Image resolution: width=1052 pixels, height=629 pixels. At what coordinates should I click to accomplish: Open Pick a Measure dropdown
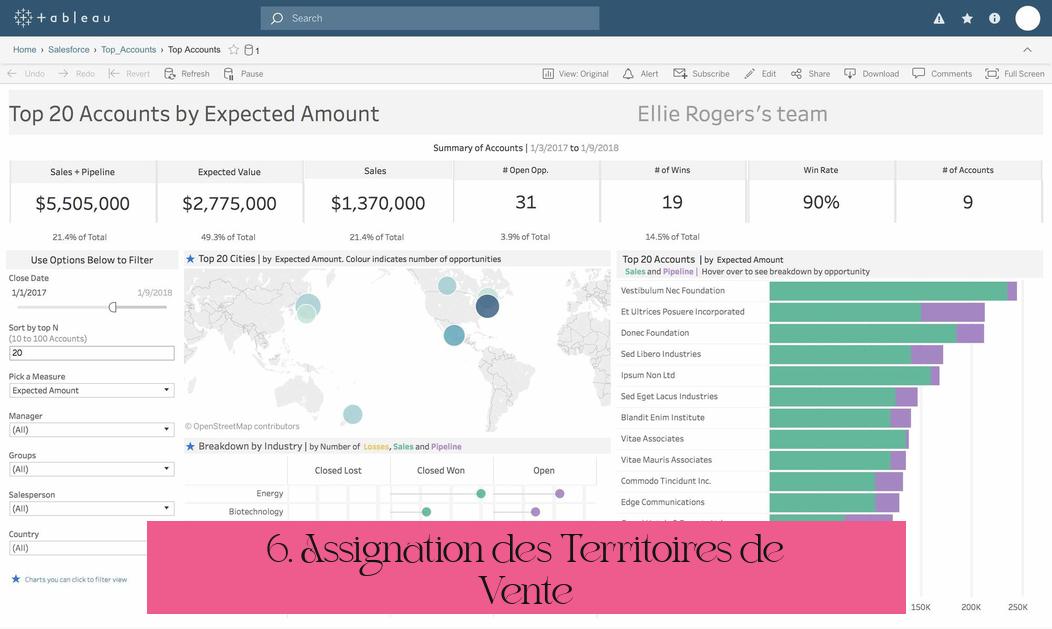click(x=92, y=390)
